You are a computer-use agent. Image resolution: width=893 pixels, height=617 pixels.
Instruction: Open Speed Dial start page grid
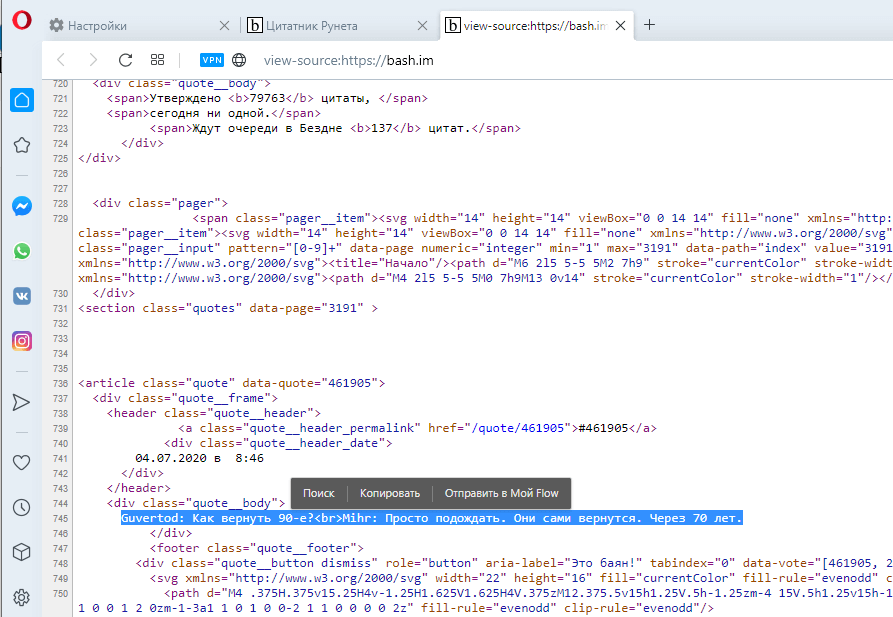click(x=157, y=60)
